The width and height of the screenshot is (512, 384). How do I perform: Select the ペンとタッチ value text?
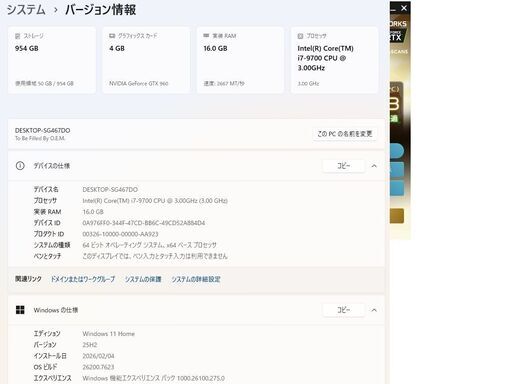(x=155, y=256)
